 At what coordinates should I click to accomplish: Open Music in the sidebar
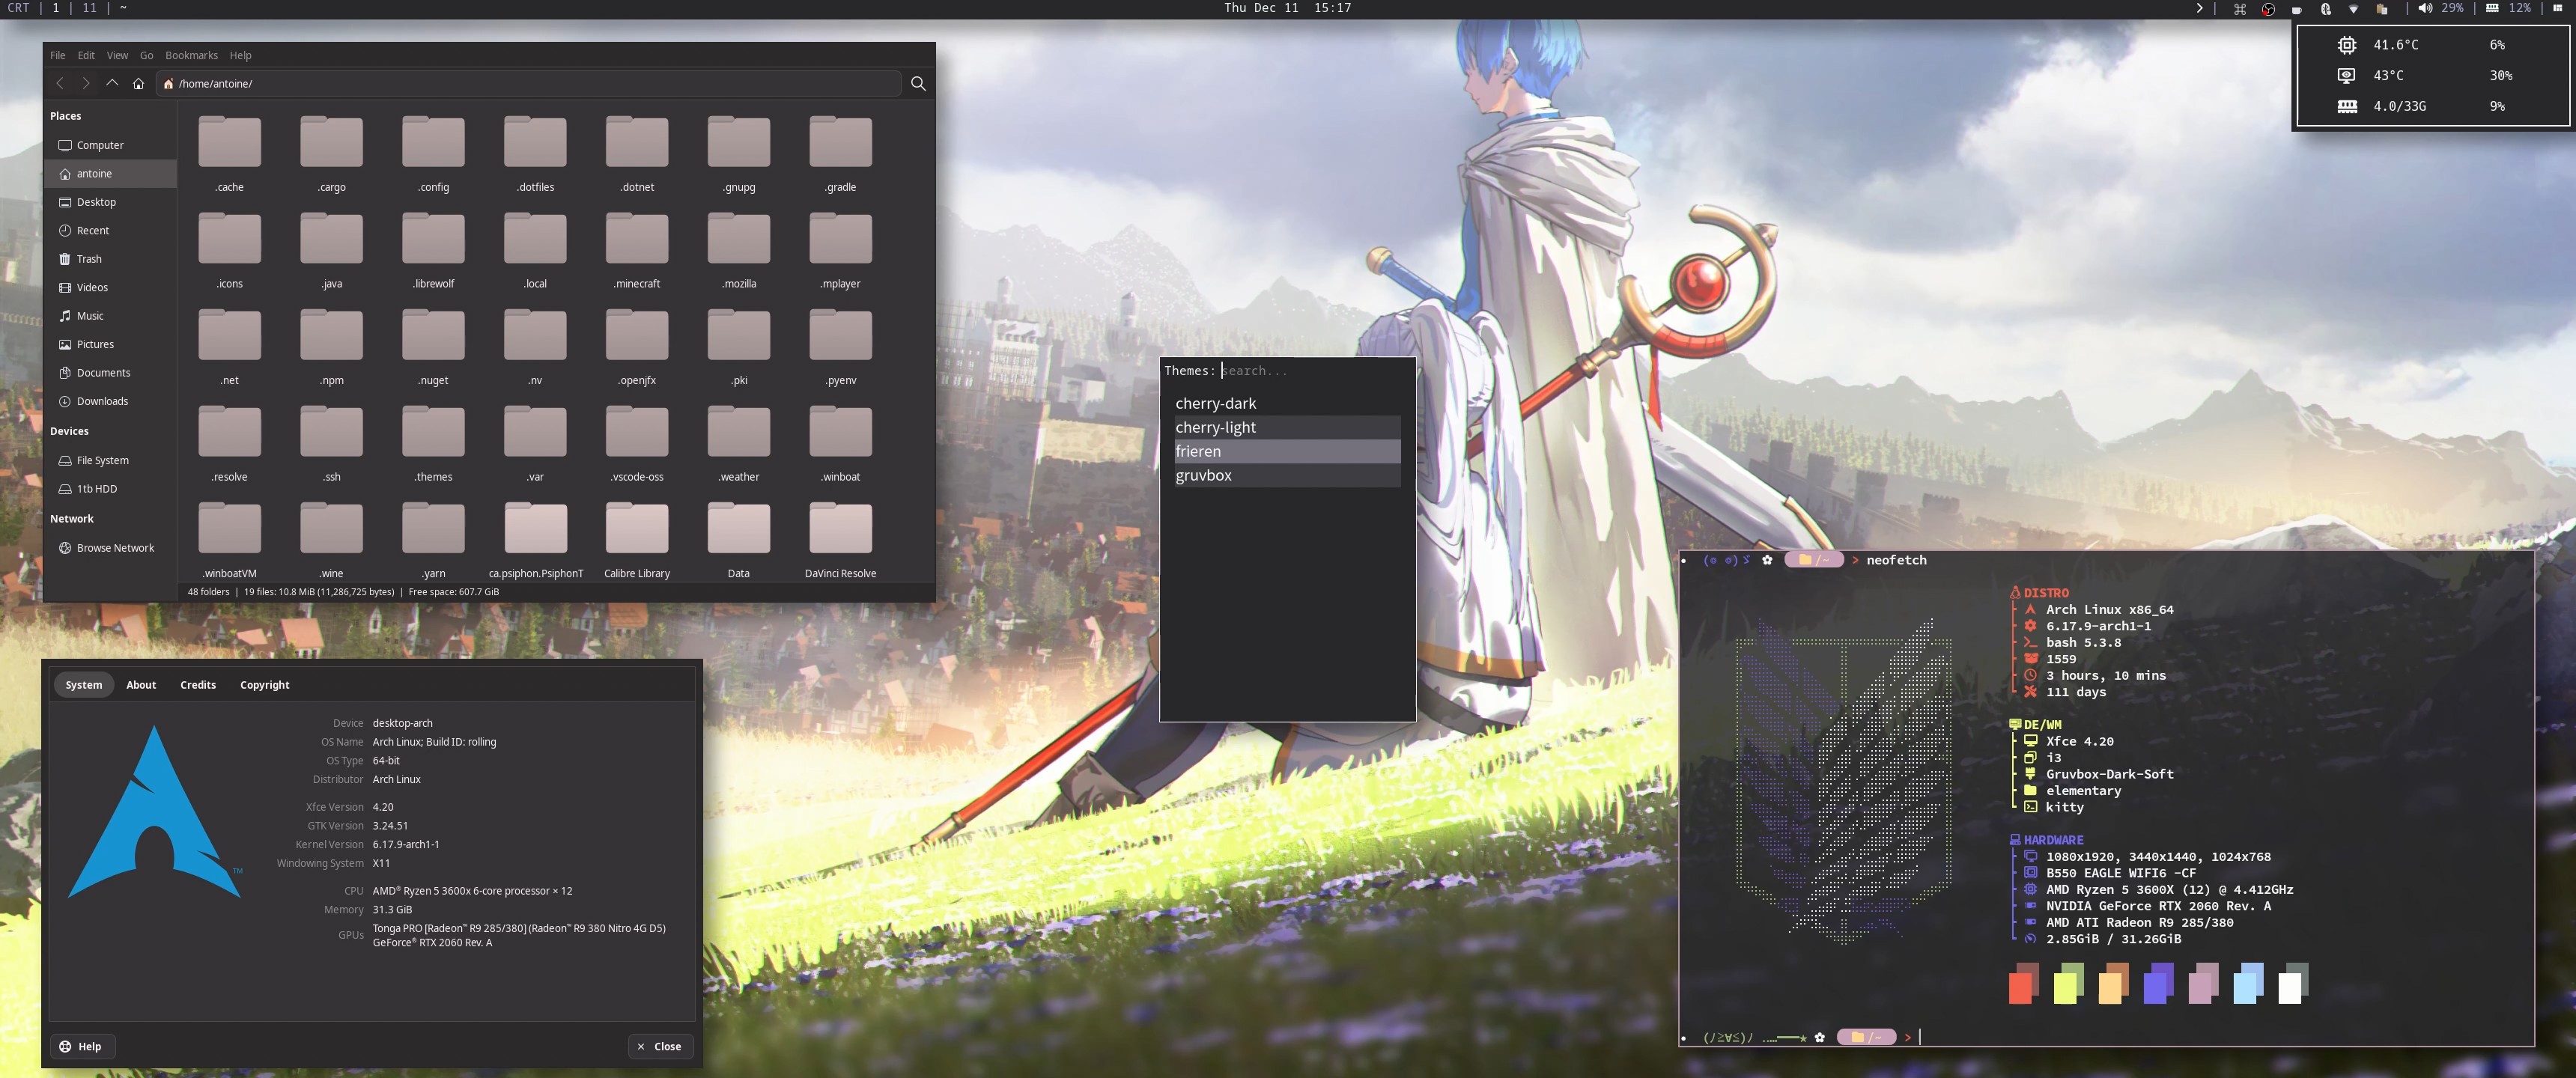coord(110,316)
